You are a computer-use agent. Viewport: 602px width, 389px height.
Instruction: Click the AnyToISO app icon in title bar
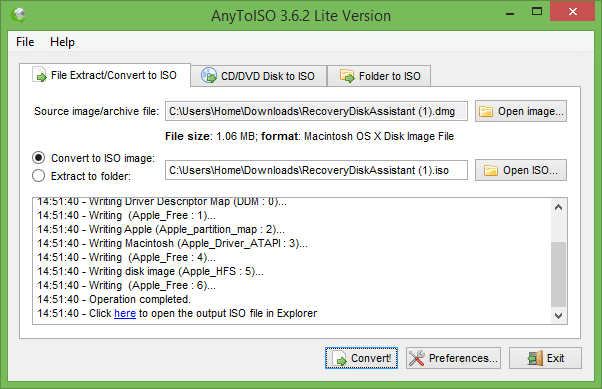pos(18,15)
